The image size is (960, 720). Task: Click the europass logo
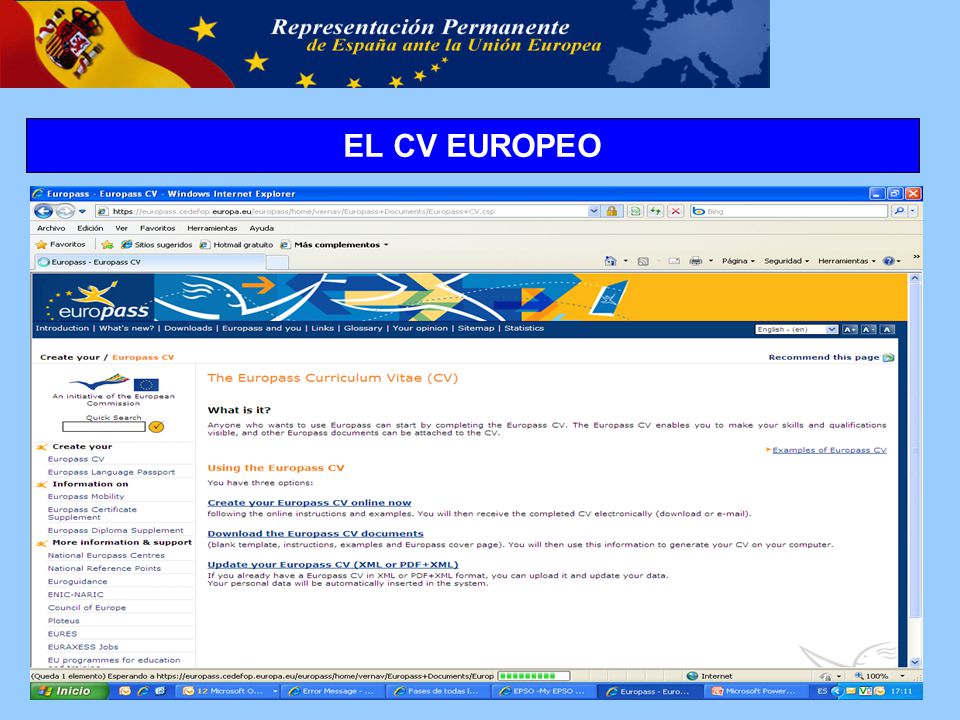click(x=98, y=302)
